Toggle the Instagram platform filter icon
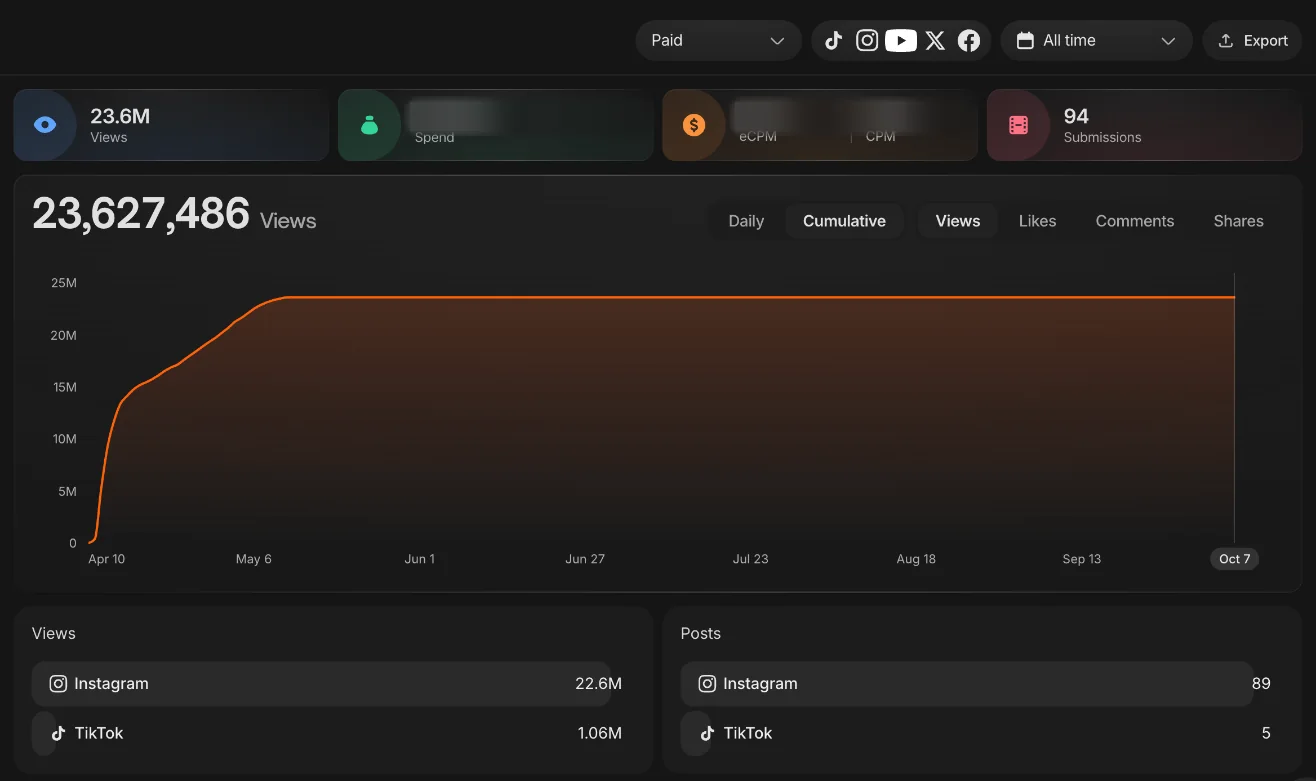Image resolution: width=1316 pixels, height=781 pixels. 867,41
